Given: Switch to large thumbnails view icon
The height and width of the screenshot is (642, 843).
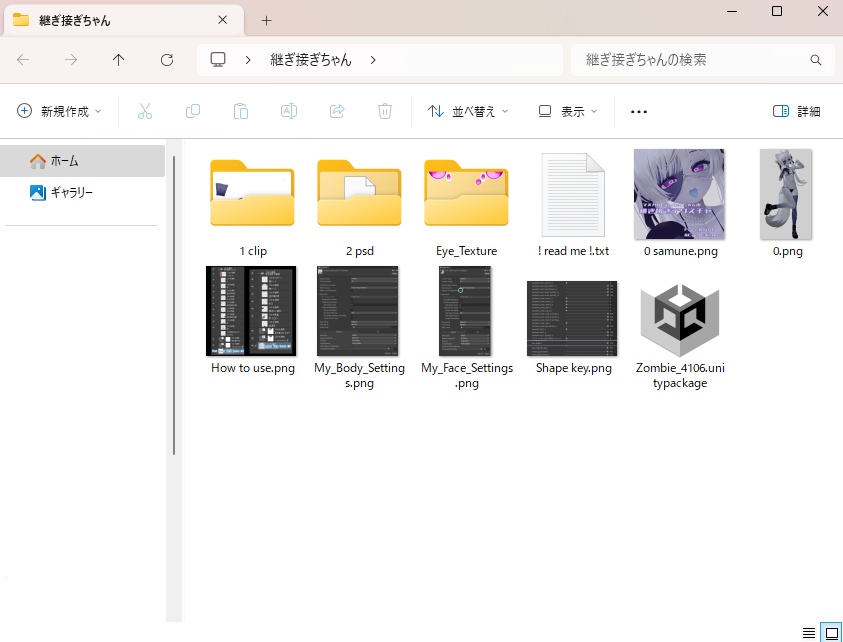Looking at the screenshot, I should tap(832, 633).
